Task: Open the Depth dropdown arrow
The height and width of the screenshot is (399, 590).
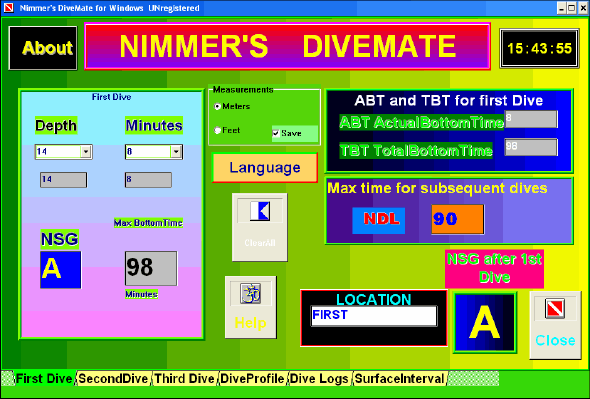Action: click(86, 152)
